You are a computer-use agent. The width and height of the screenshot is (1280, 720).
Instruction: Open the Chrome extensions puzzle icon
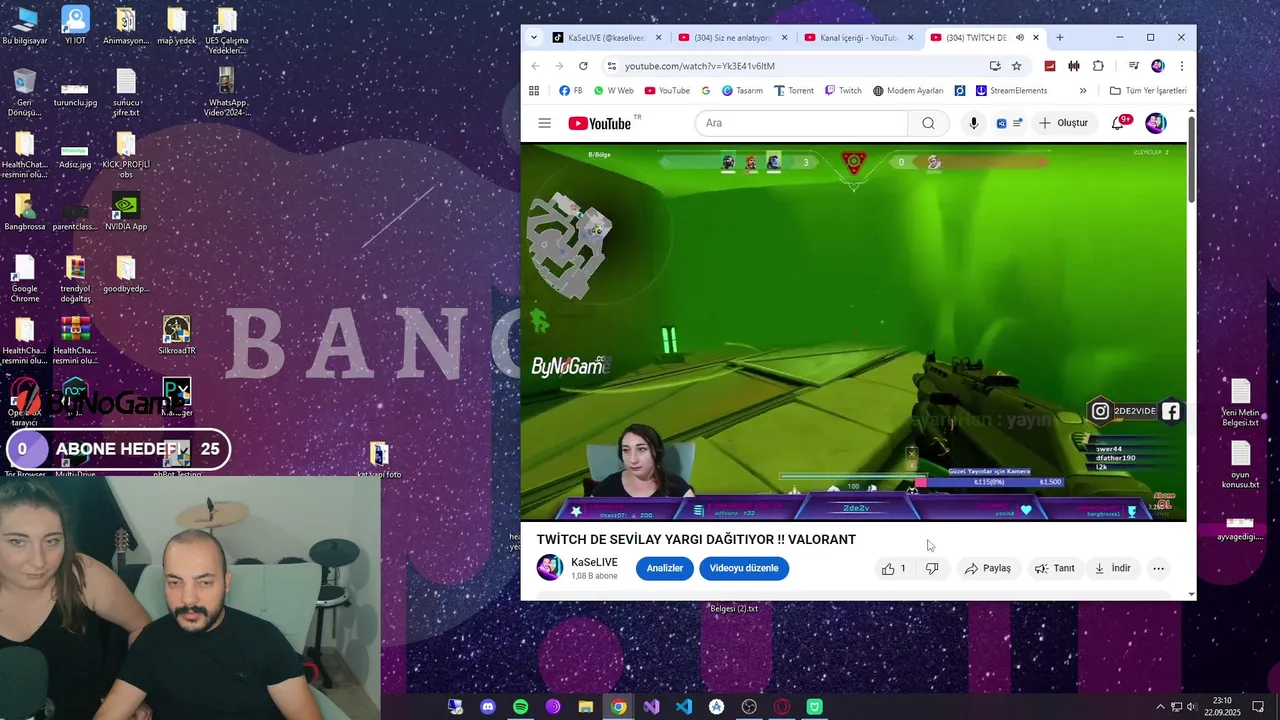1098,66
